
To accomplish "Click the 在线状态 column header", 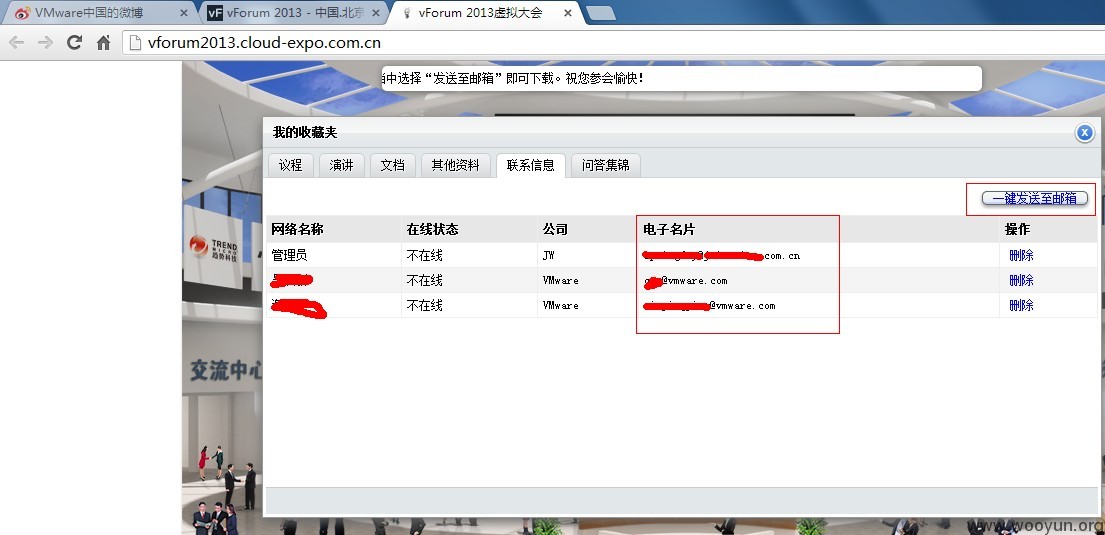I will [432, 230].
